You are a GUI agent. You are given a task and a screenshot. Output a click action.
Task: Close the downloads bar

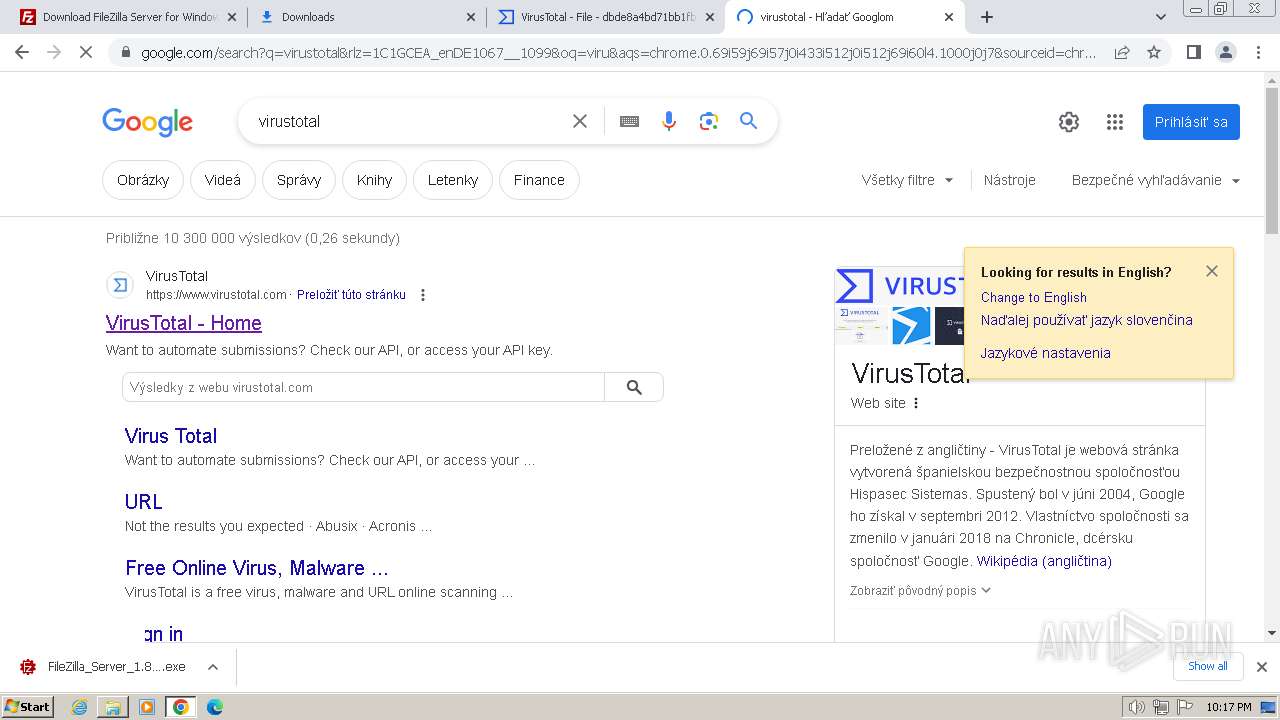click(1262, 667)
